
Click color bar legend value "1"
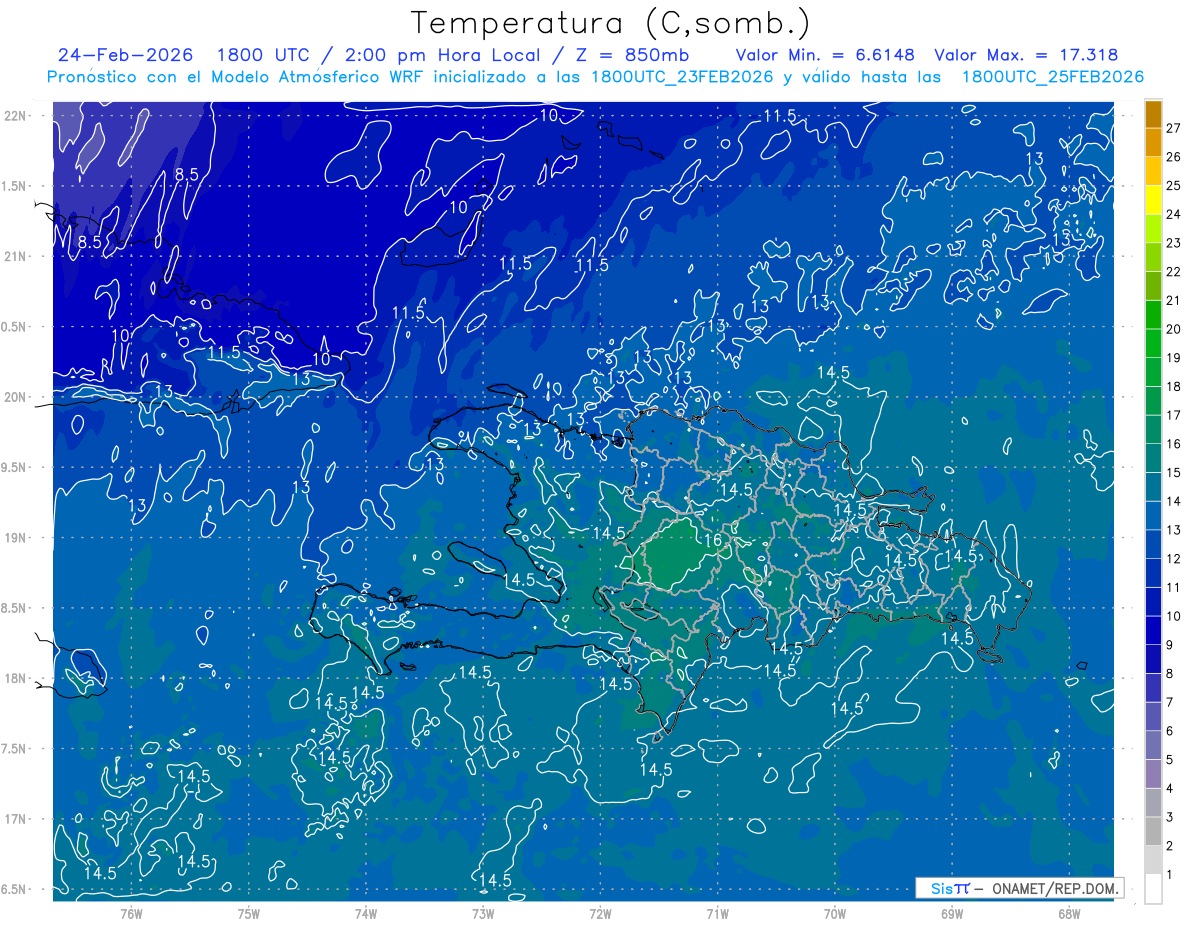pyautogui.click(x=1170, y=875)
